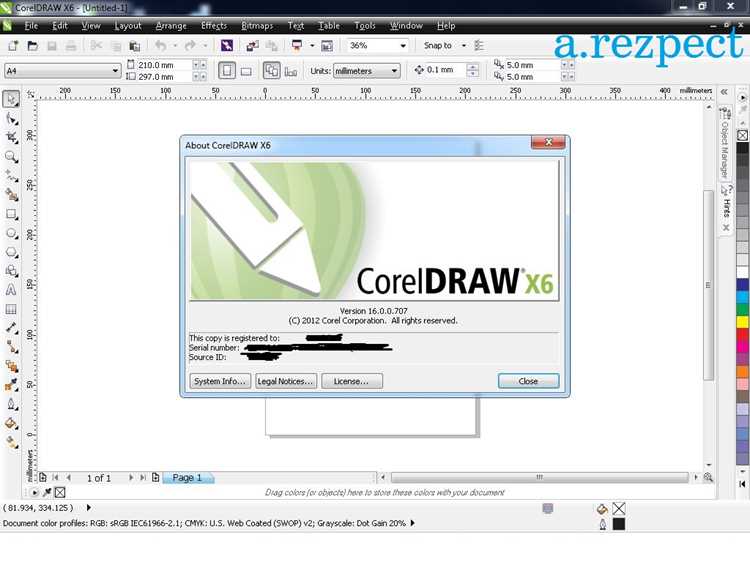Click the License button
This screenshot has height=562, width=750.
point(352,381)
